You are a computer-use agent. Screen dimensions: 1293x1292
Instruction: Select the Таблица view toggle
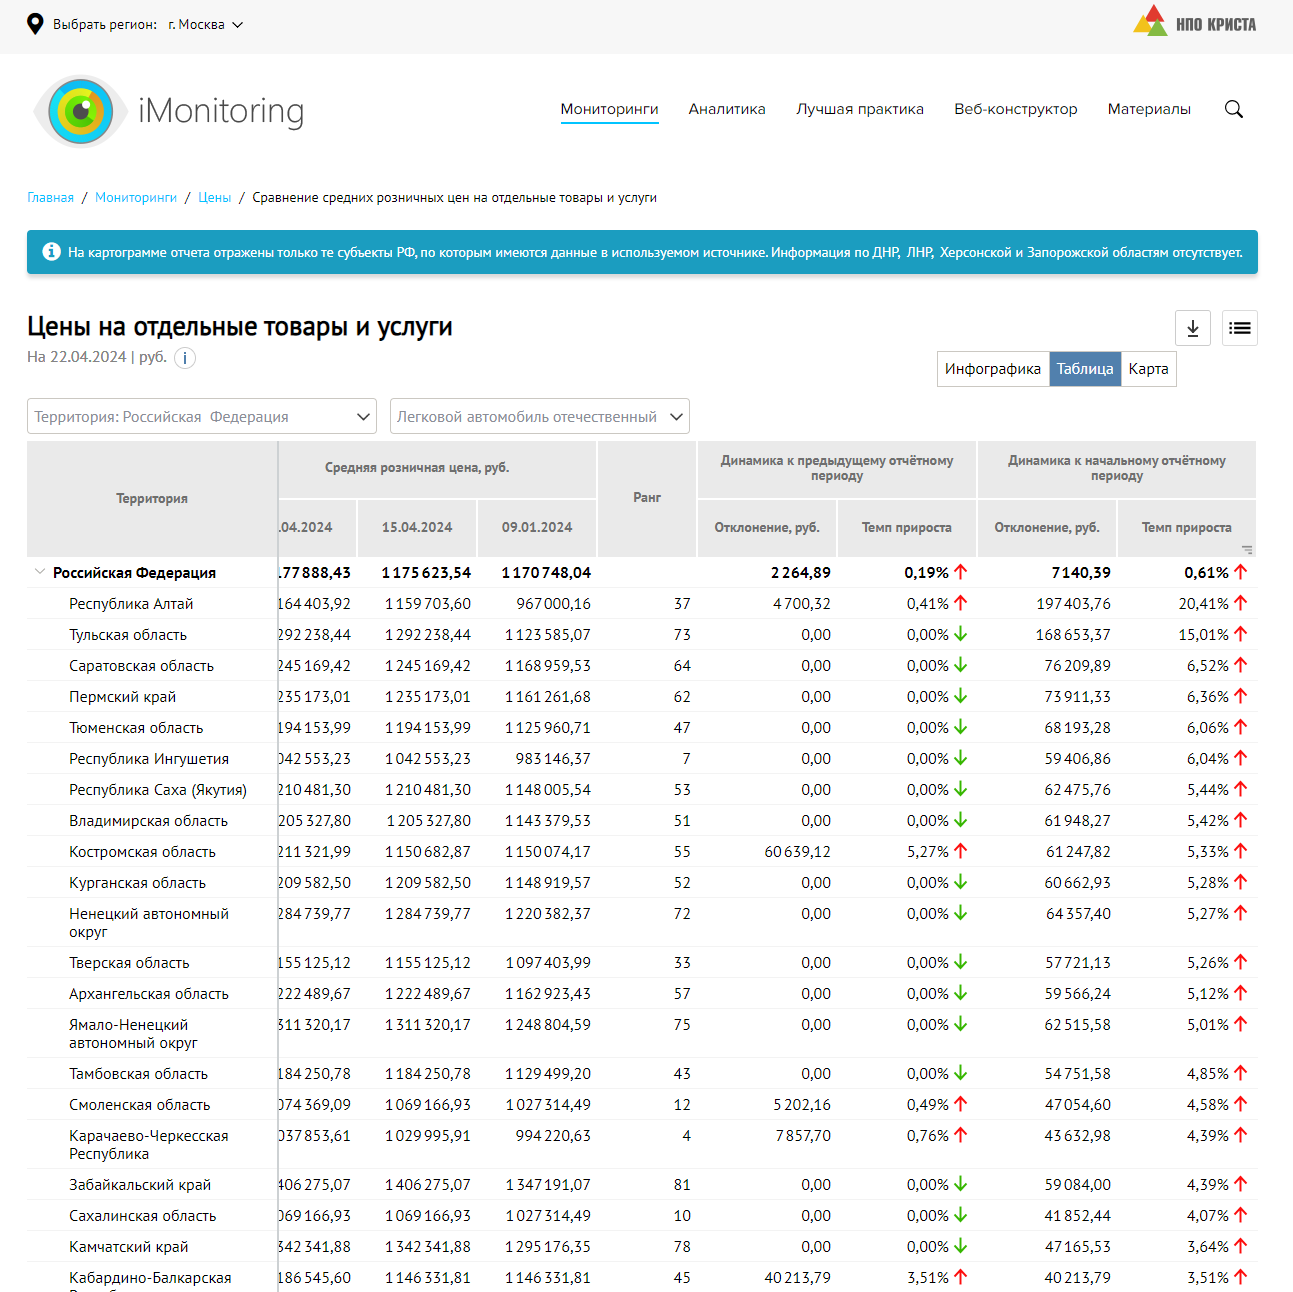[1085, 369]
